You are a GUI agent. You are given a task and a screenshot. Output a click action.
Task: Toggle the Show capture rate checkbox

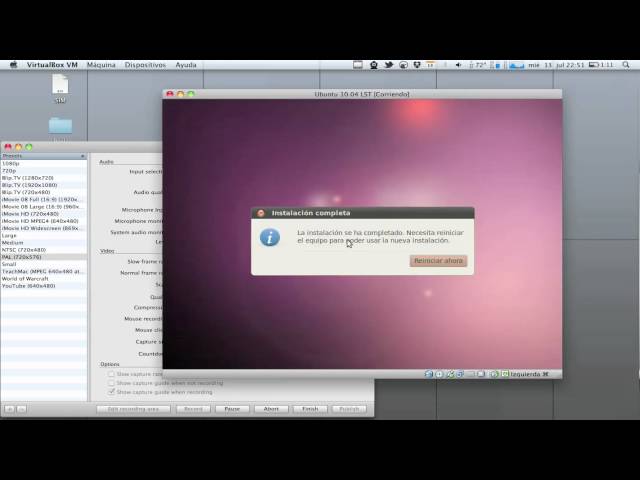tap(111, 374)
